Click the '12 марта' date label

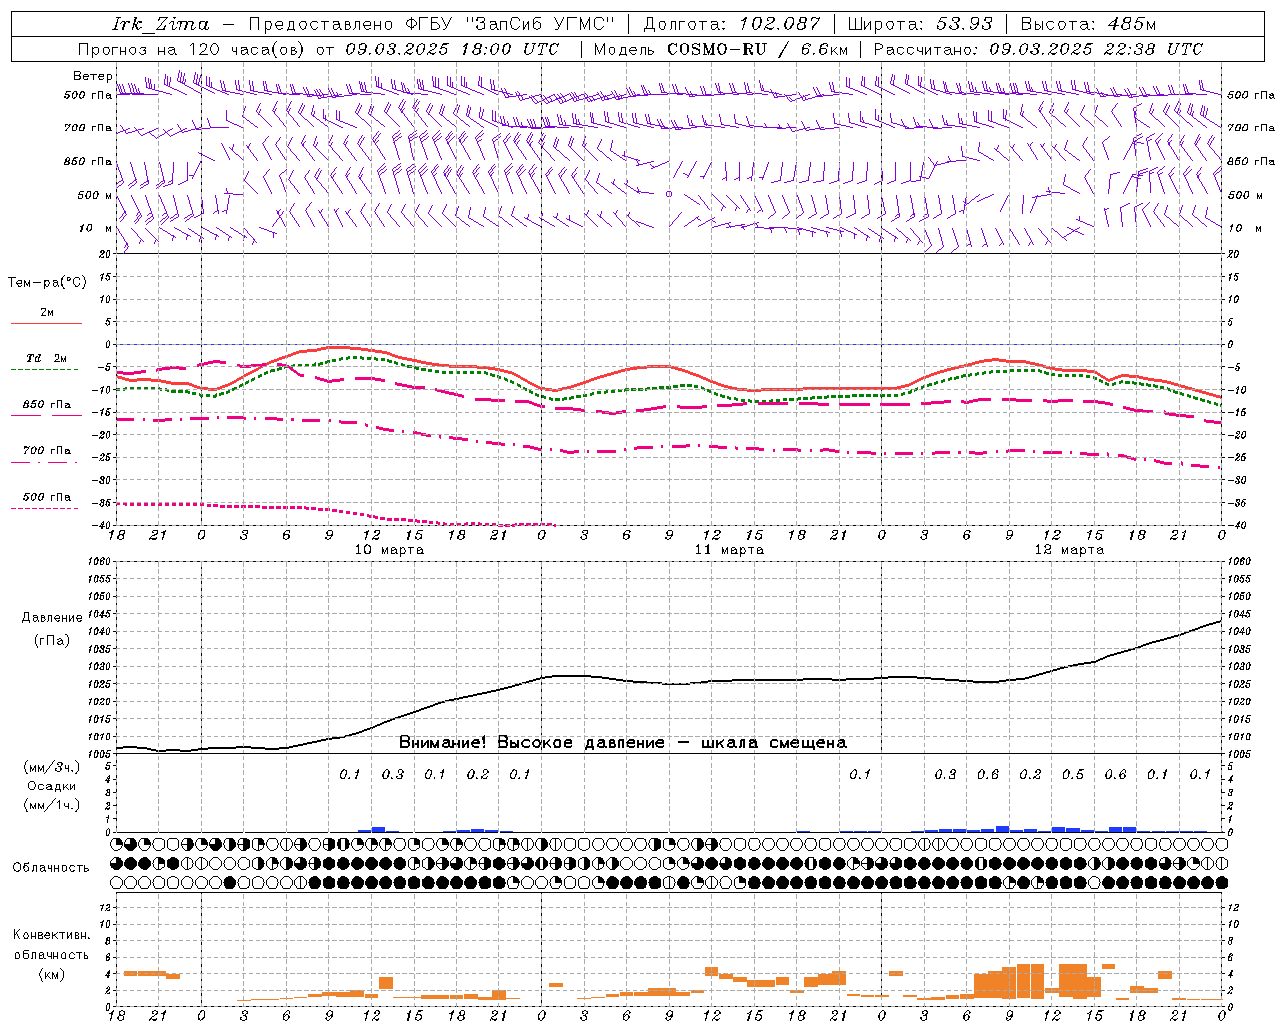pyautogui.click(x=1069, y=550)
